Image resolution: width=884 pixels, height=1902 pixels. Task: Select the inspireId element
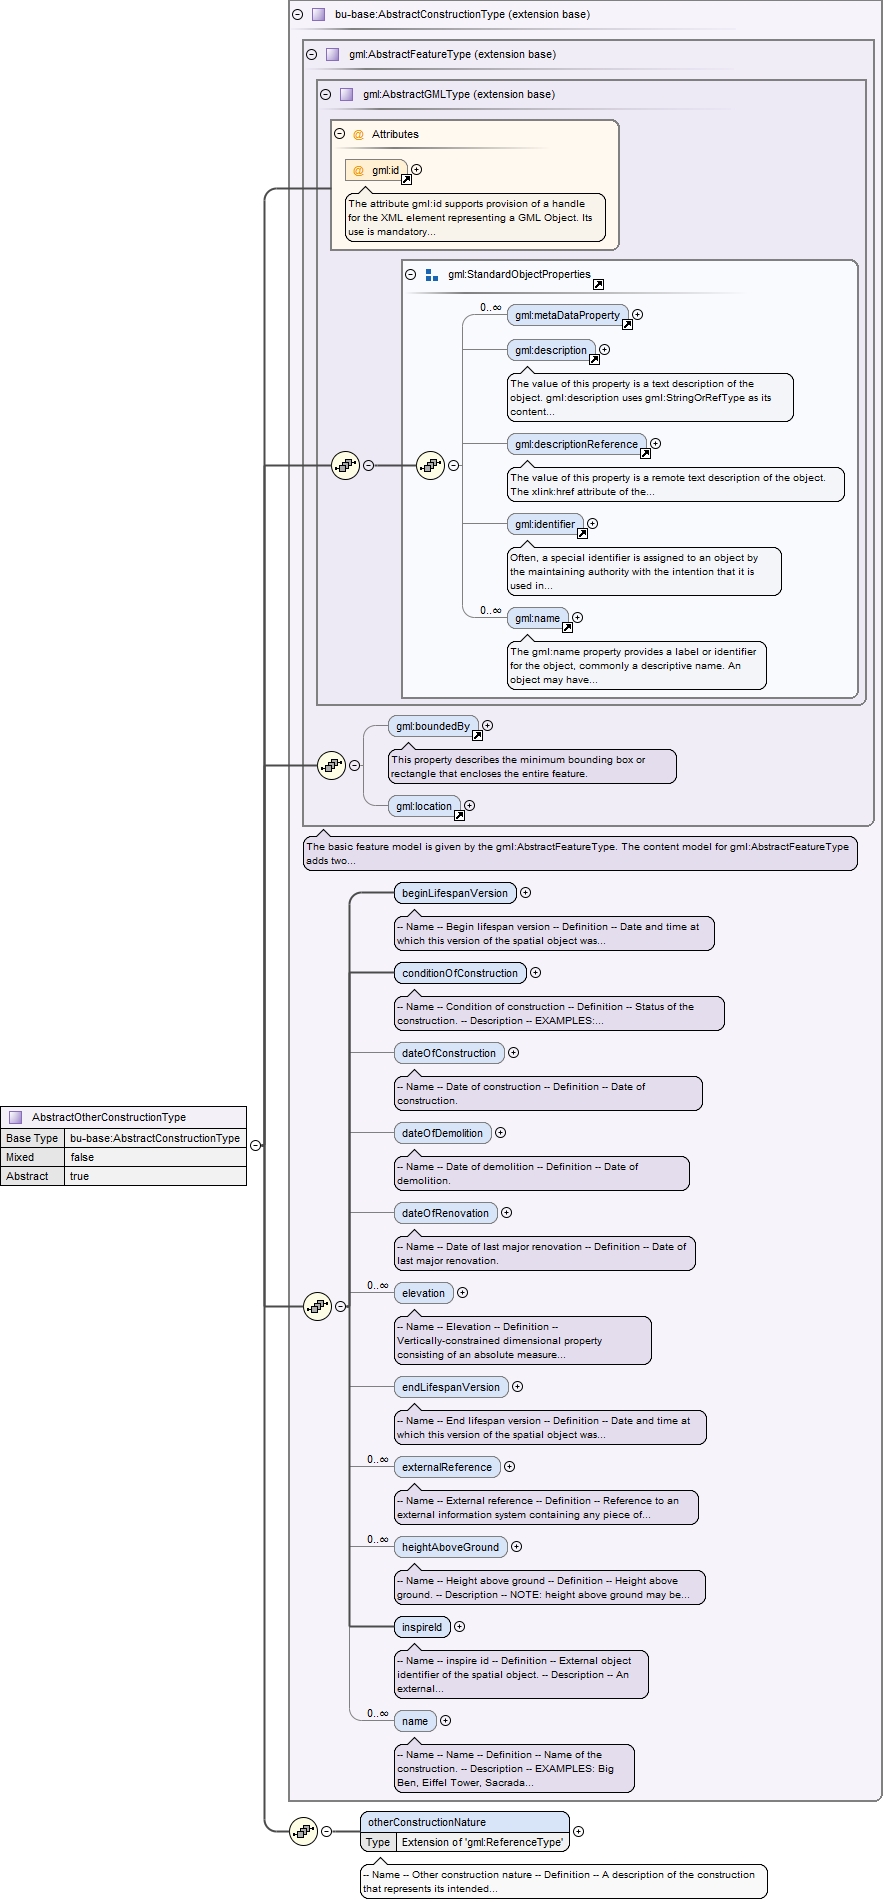pos(422,1627)
